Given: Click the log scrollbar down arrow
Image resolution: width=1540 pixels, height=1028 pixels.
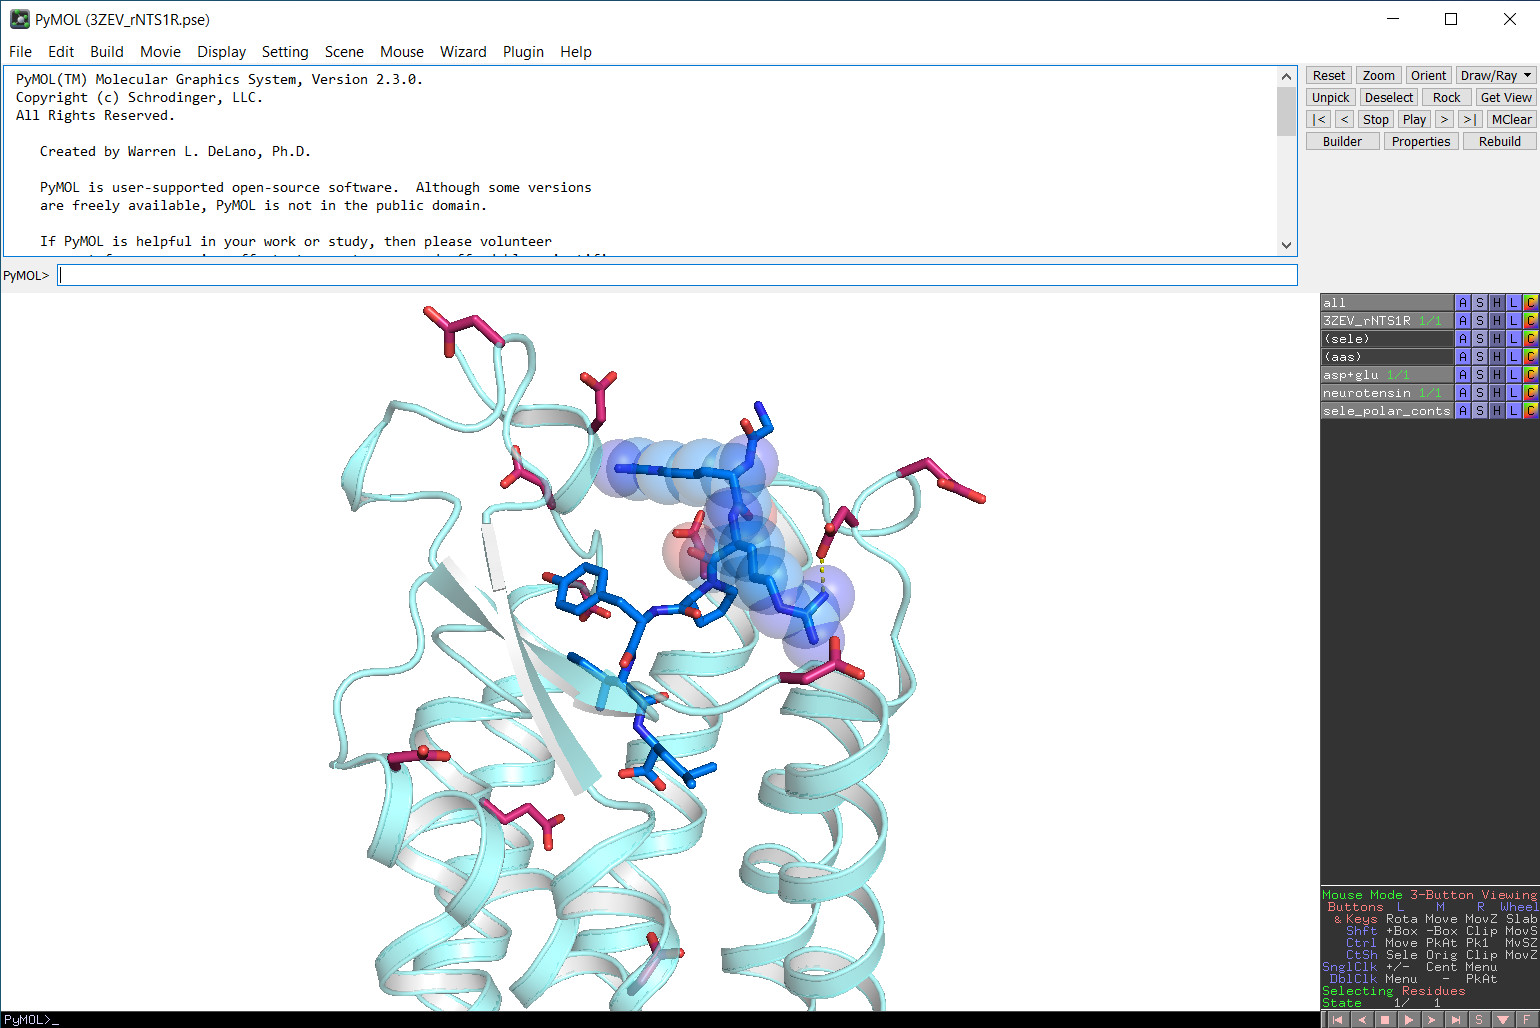Looking at the screenshot, I should pyautogui.click(x=1286, y=245).
